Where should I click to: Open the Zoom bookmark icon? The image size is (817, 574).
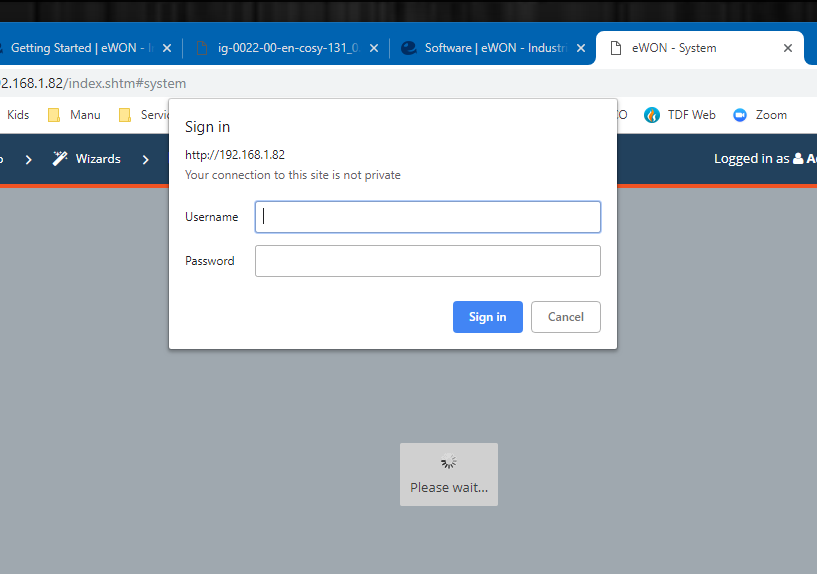(x=740, y=115)
